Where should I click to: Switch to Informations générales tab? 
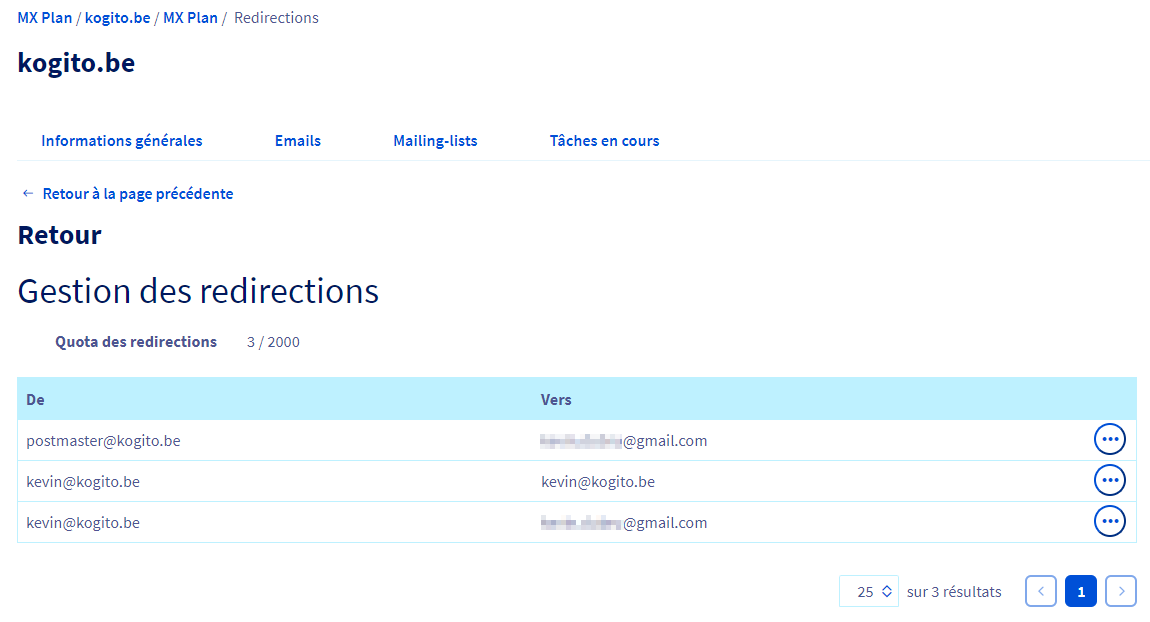122,141
